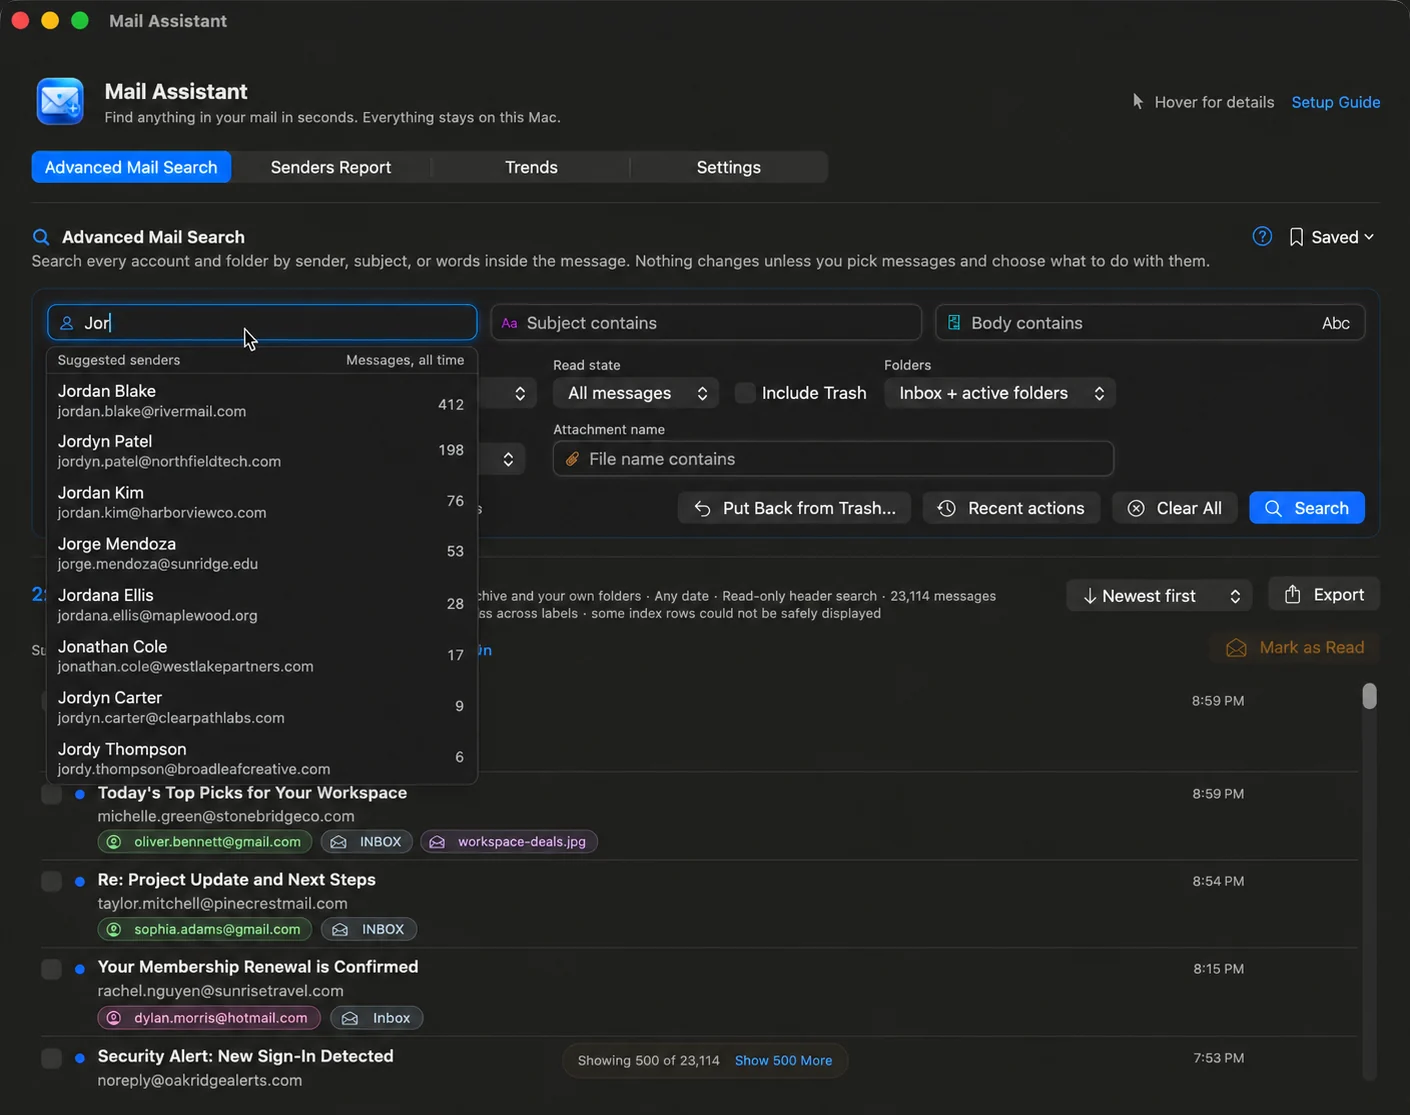1410x1115 pixels.
Task: Open Recent actions
Action: pyautogui.click(x=1011, y=508)
